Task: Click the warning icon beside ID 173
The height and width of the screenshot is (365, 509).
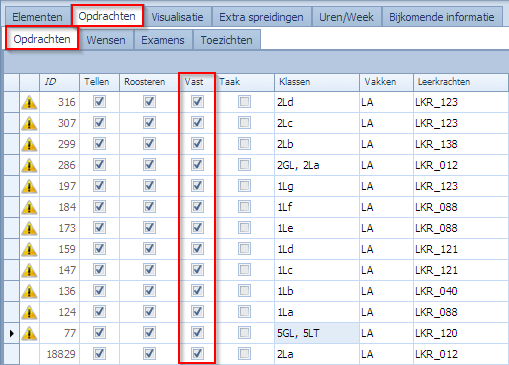Action: (29, 228)
